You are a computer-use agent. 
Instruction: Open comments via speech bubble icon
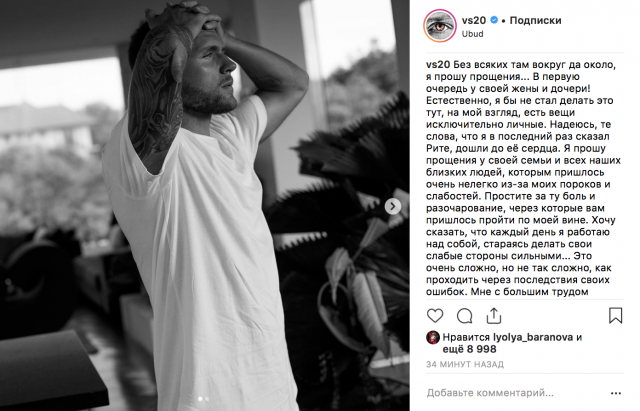tap(464, 316)
